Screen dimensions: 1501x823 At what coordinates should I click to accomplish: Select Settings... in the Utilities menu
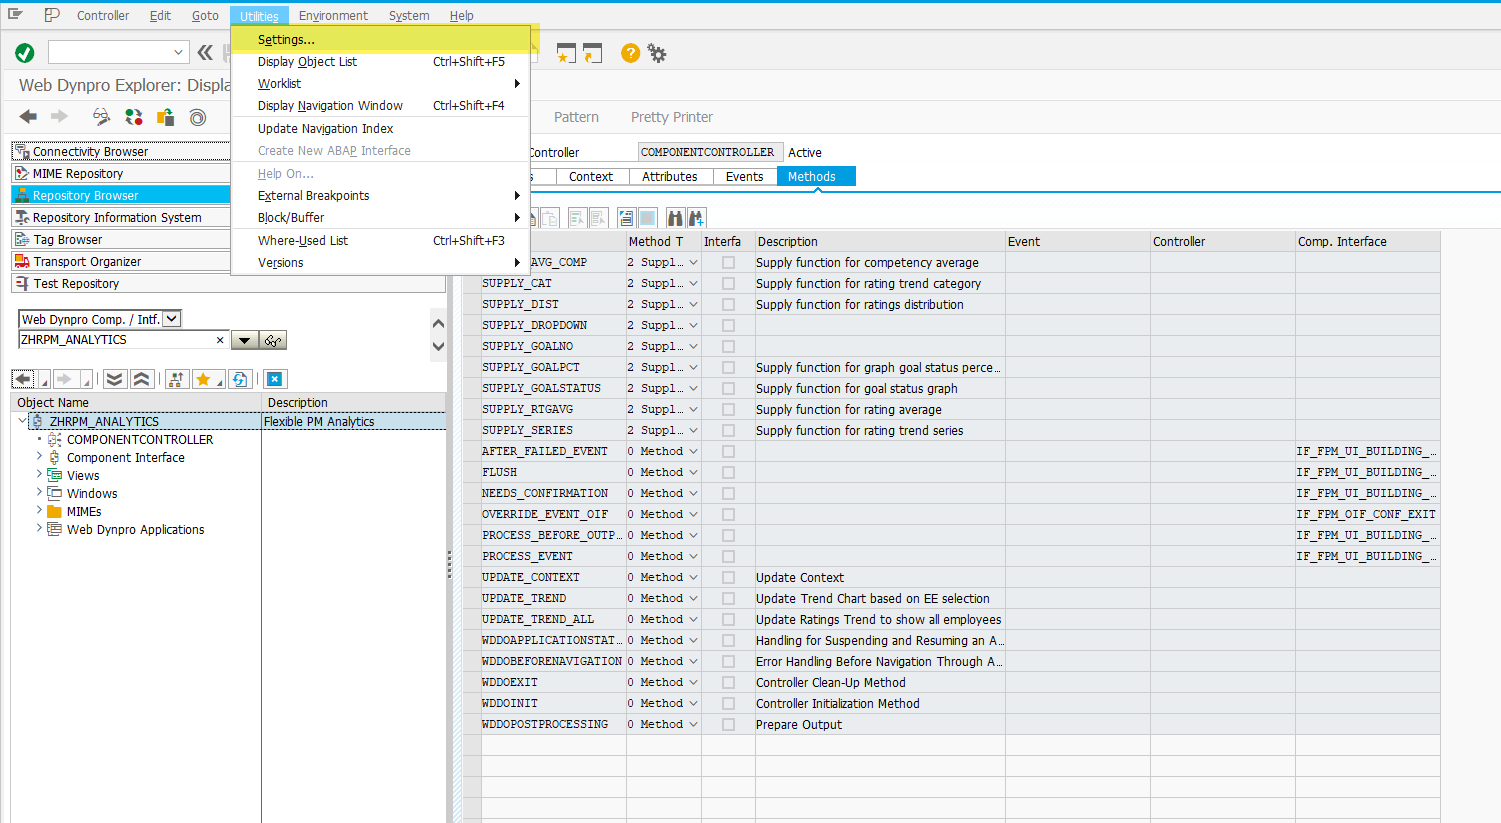point(380,39)
